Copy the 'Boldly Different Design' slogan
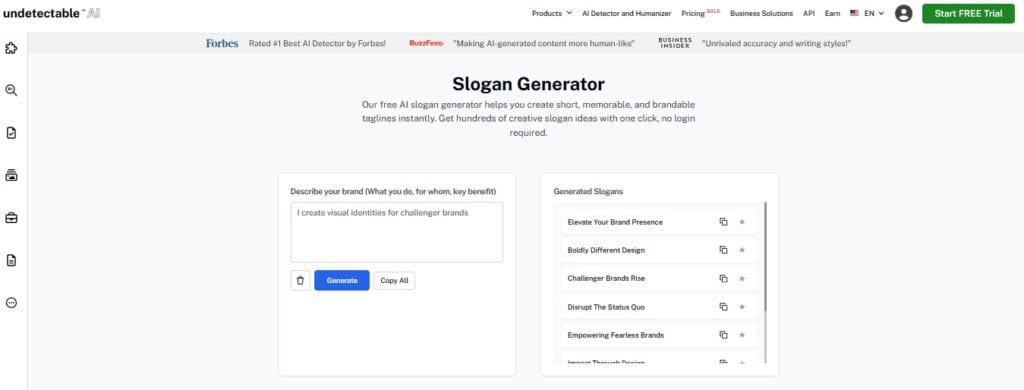 (x=723, y=250)
